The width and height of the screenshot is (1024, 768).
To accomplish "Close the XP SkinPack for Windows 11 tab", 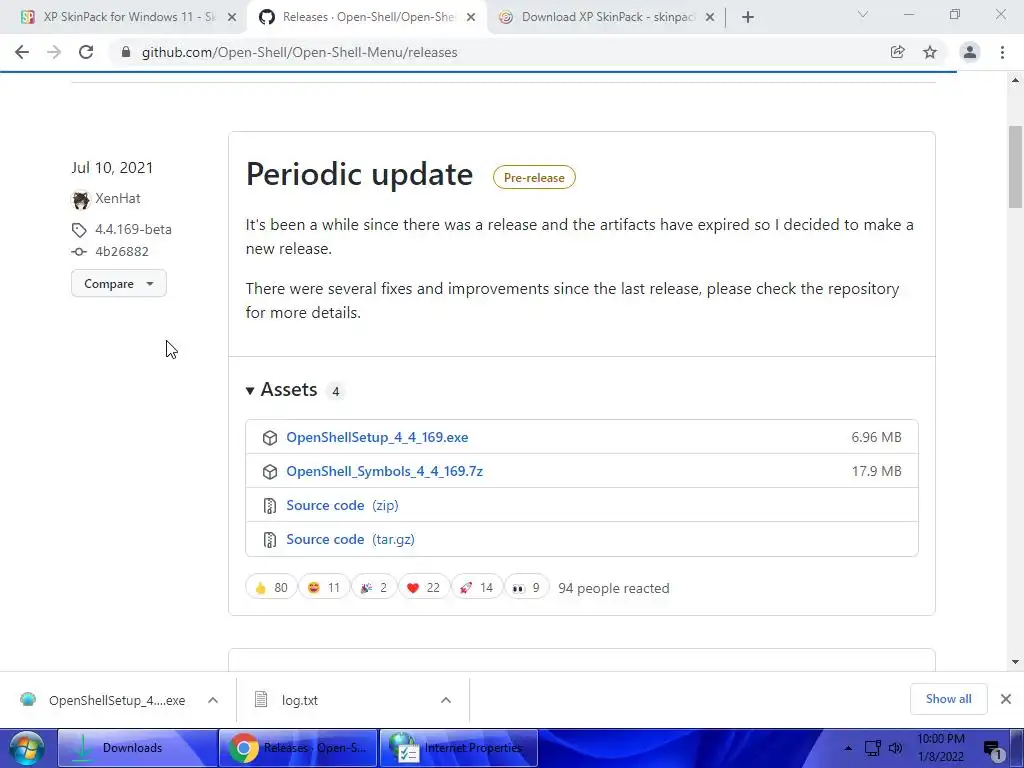I will (x=232, y=18).
